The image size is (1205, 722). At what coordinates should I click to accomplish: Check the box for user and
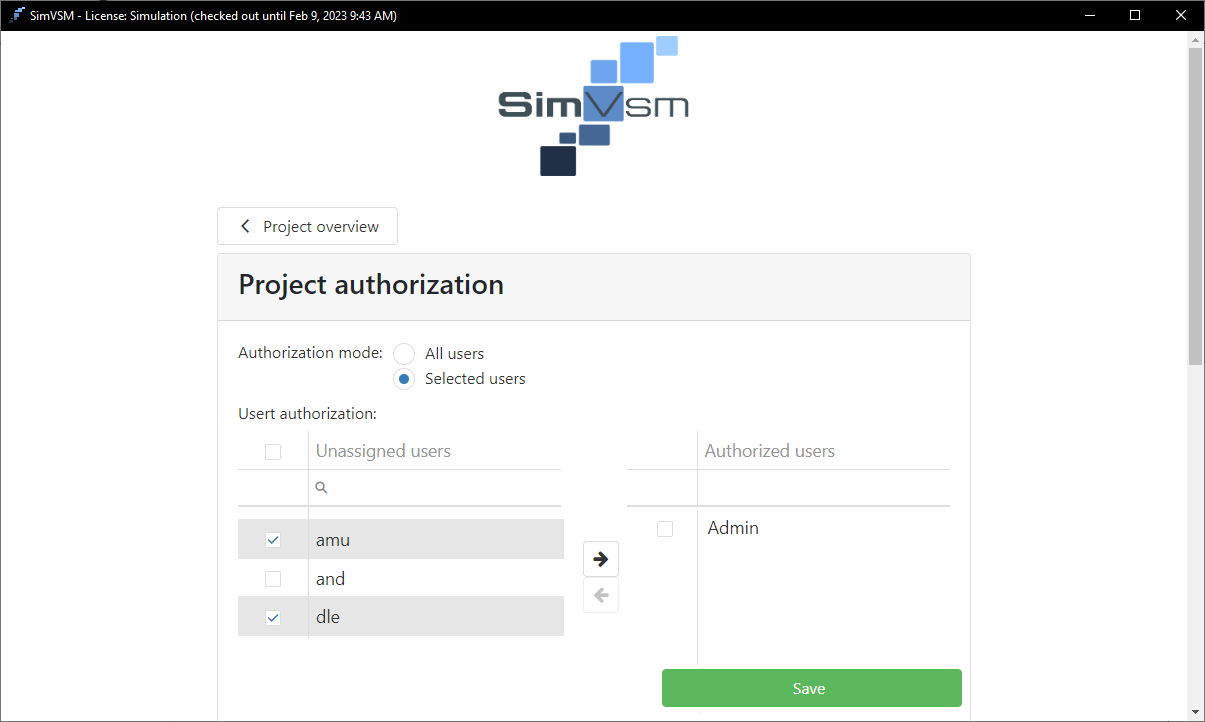coord(273,579)
